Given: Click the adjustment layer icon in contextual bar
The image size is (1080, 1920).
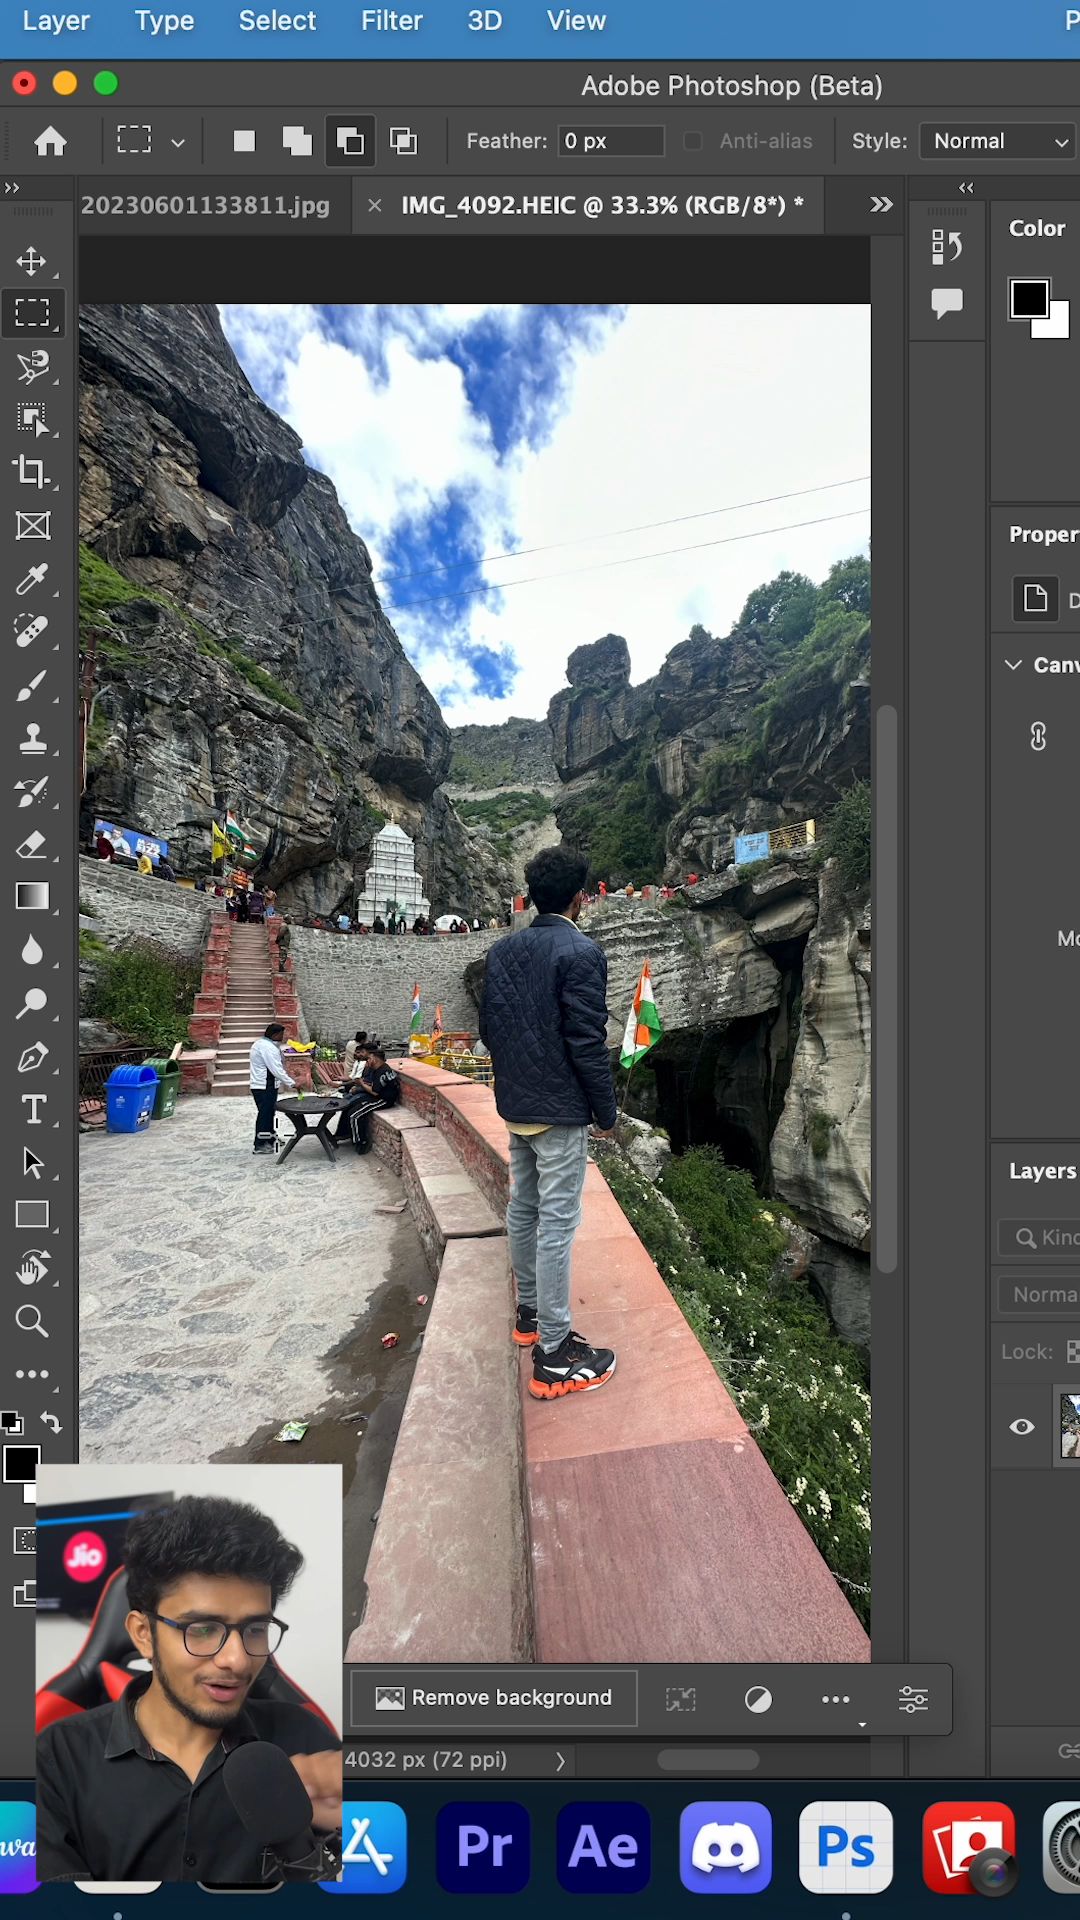Looking at the screenshot, I should click(758, 1699).
